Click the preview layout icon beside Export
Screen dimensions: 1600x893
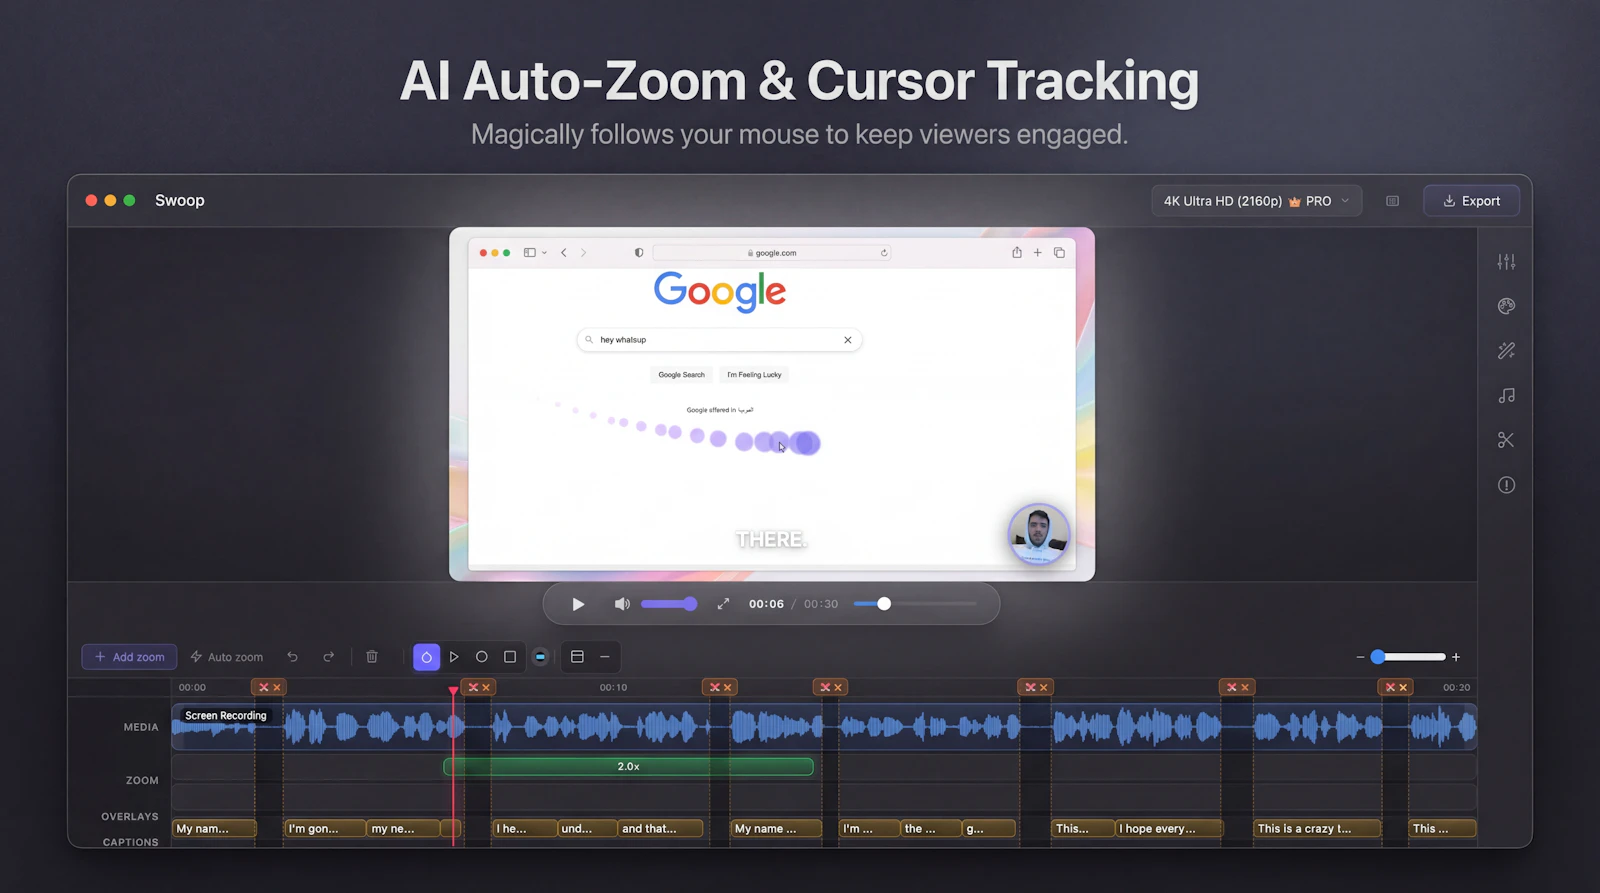(1392, 201)
